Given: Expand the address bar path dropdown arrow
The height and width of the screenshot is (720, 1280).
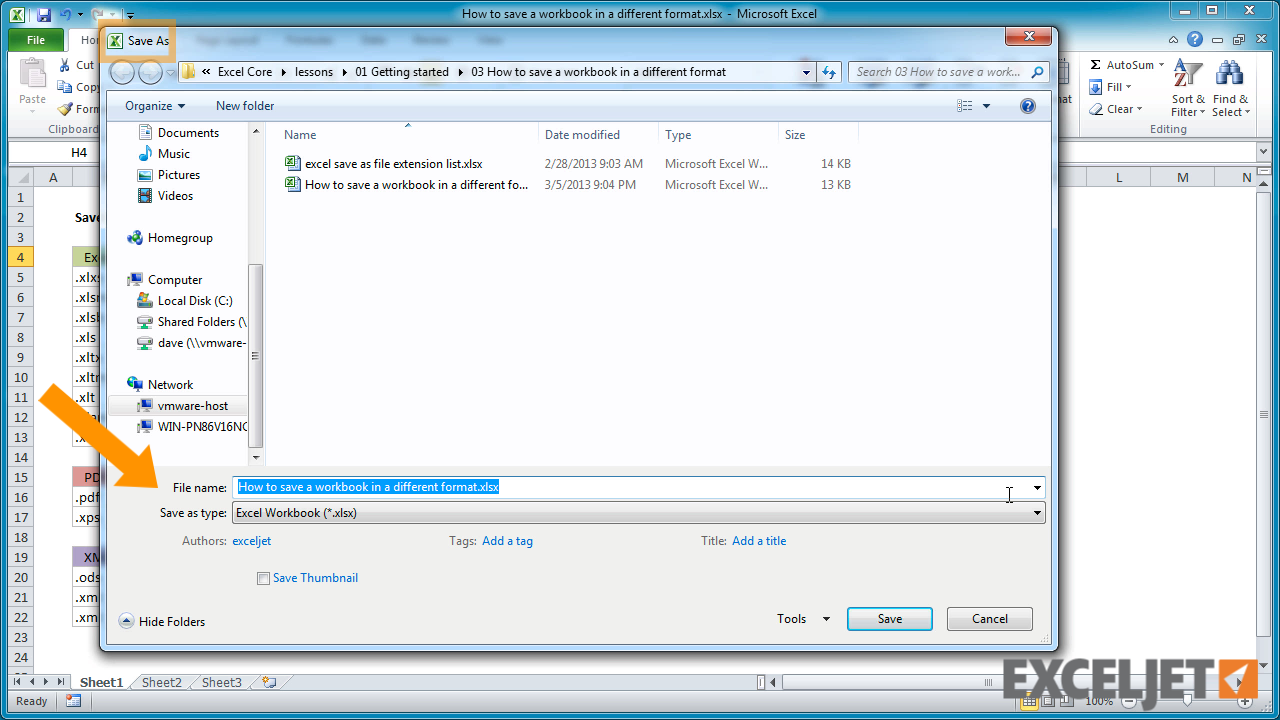Looking at the screenshot, I should [806, 72].
